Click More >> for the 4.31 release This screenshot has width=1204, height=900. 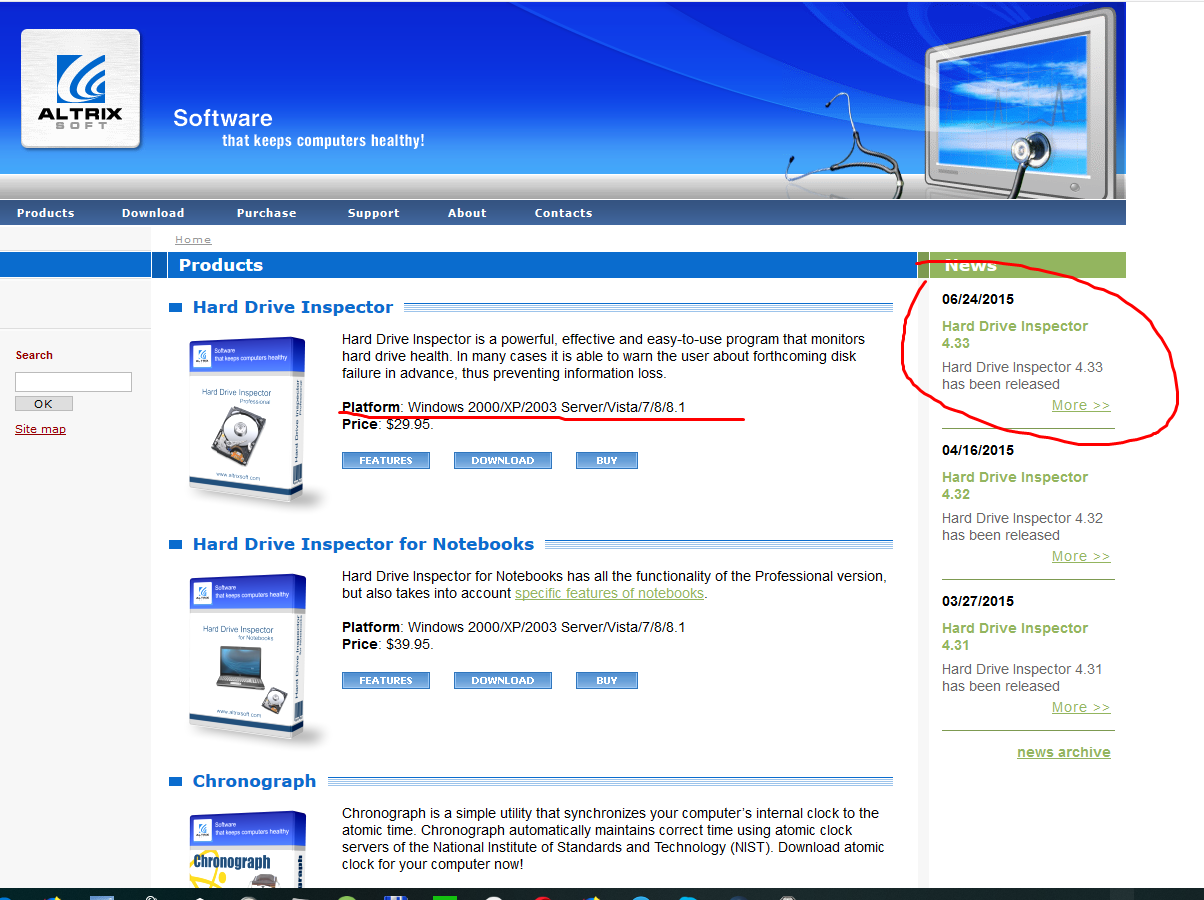(1081, 708)
